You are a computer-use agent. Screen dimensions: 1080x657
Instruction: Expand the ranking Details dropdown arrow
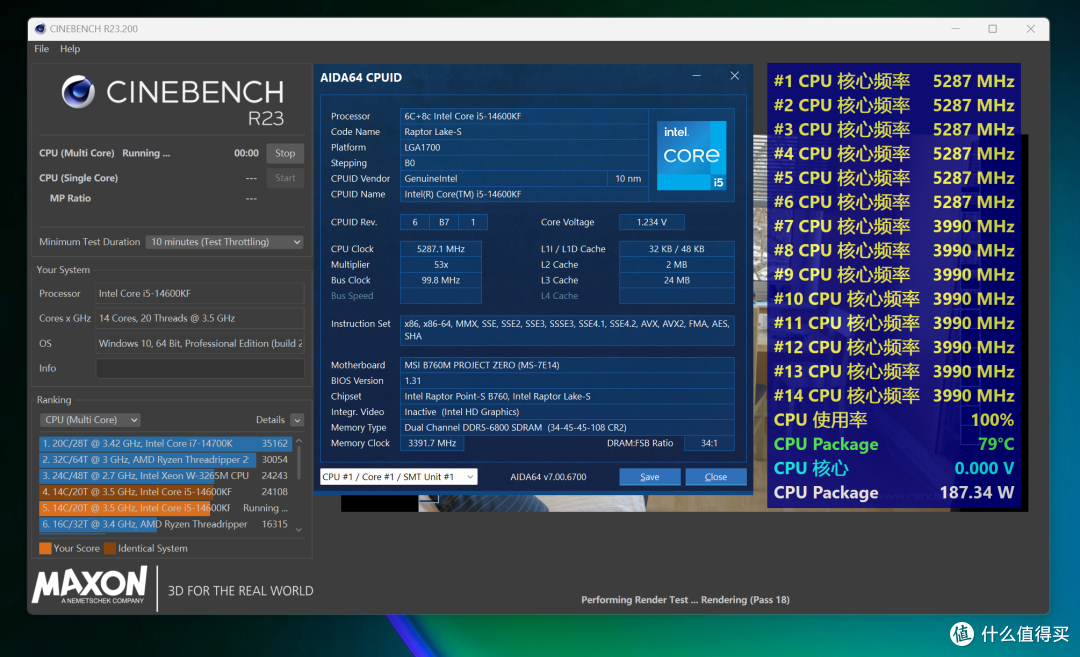[297, 420]
